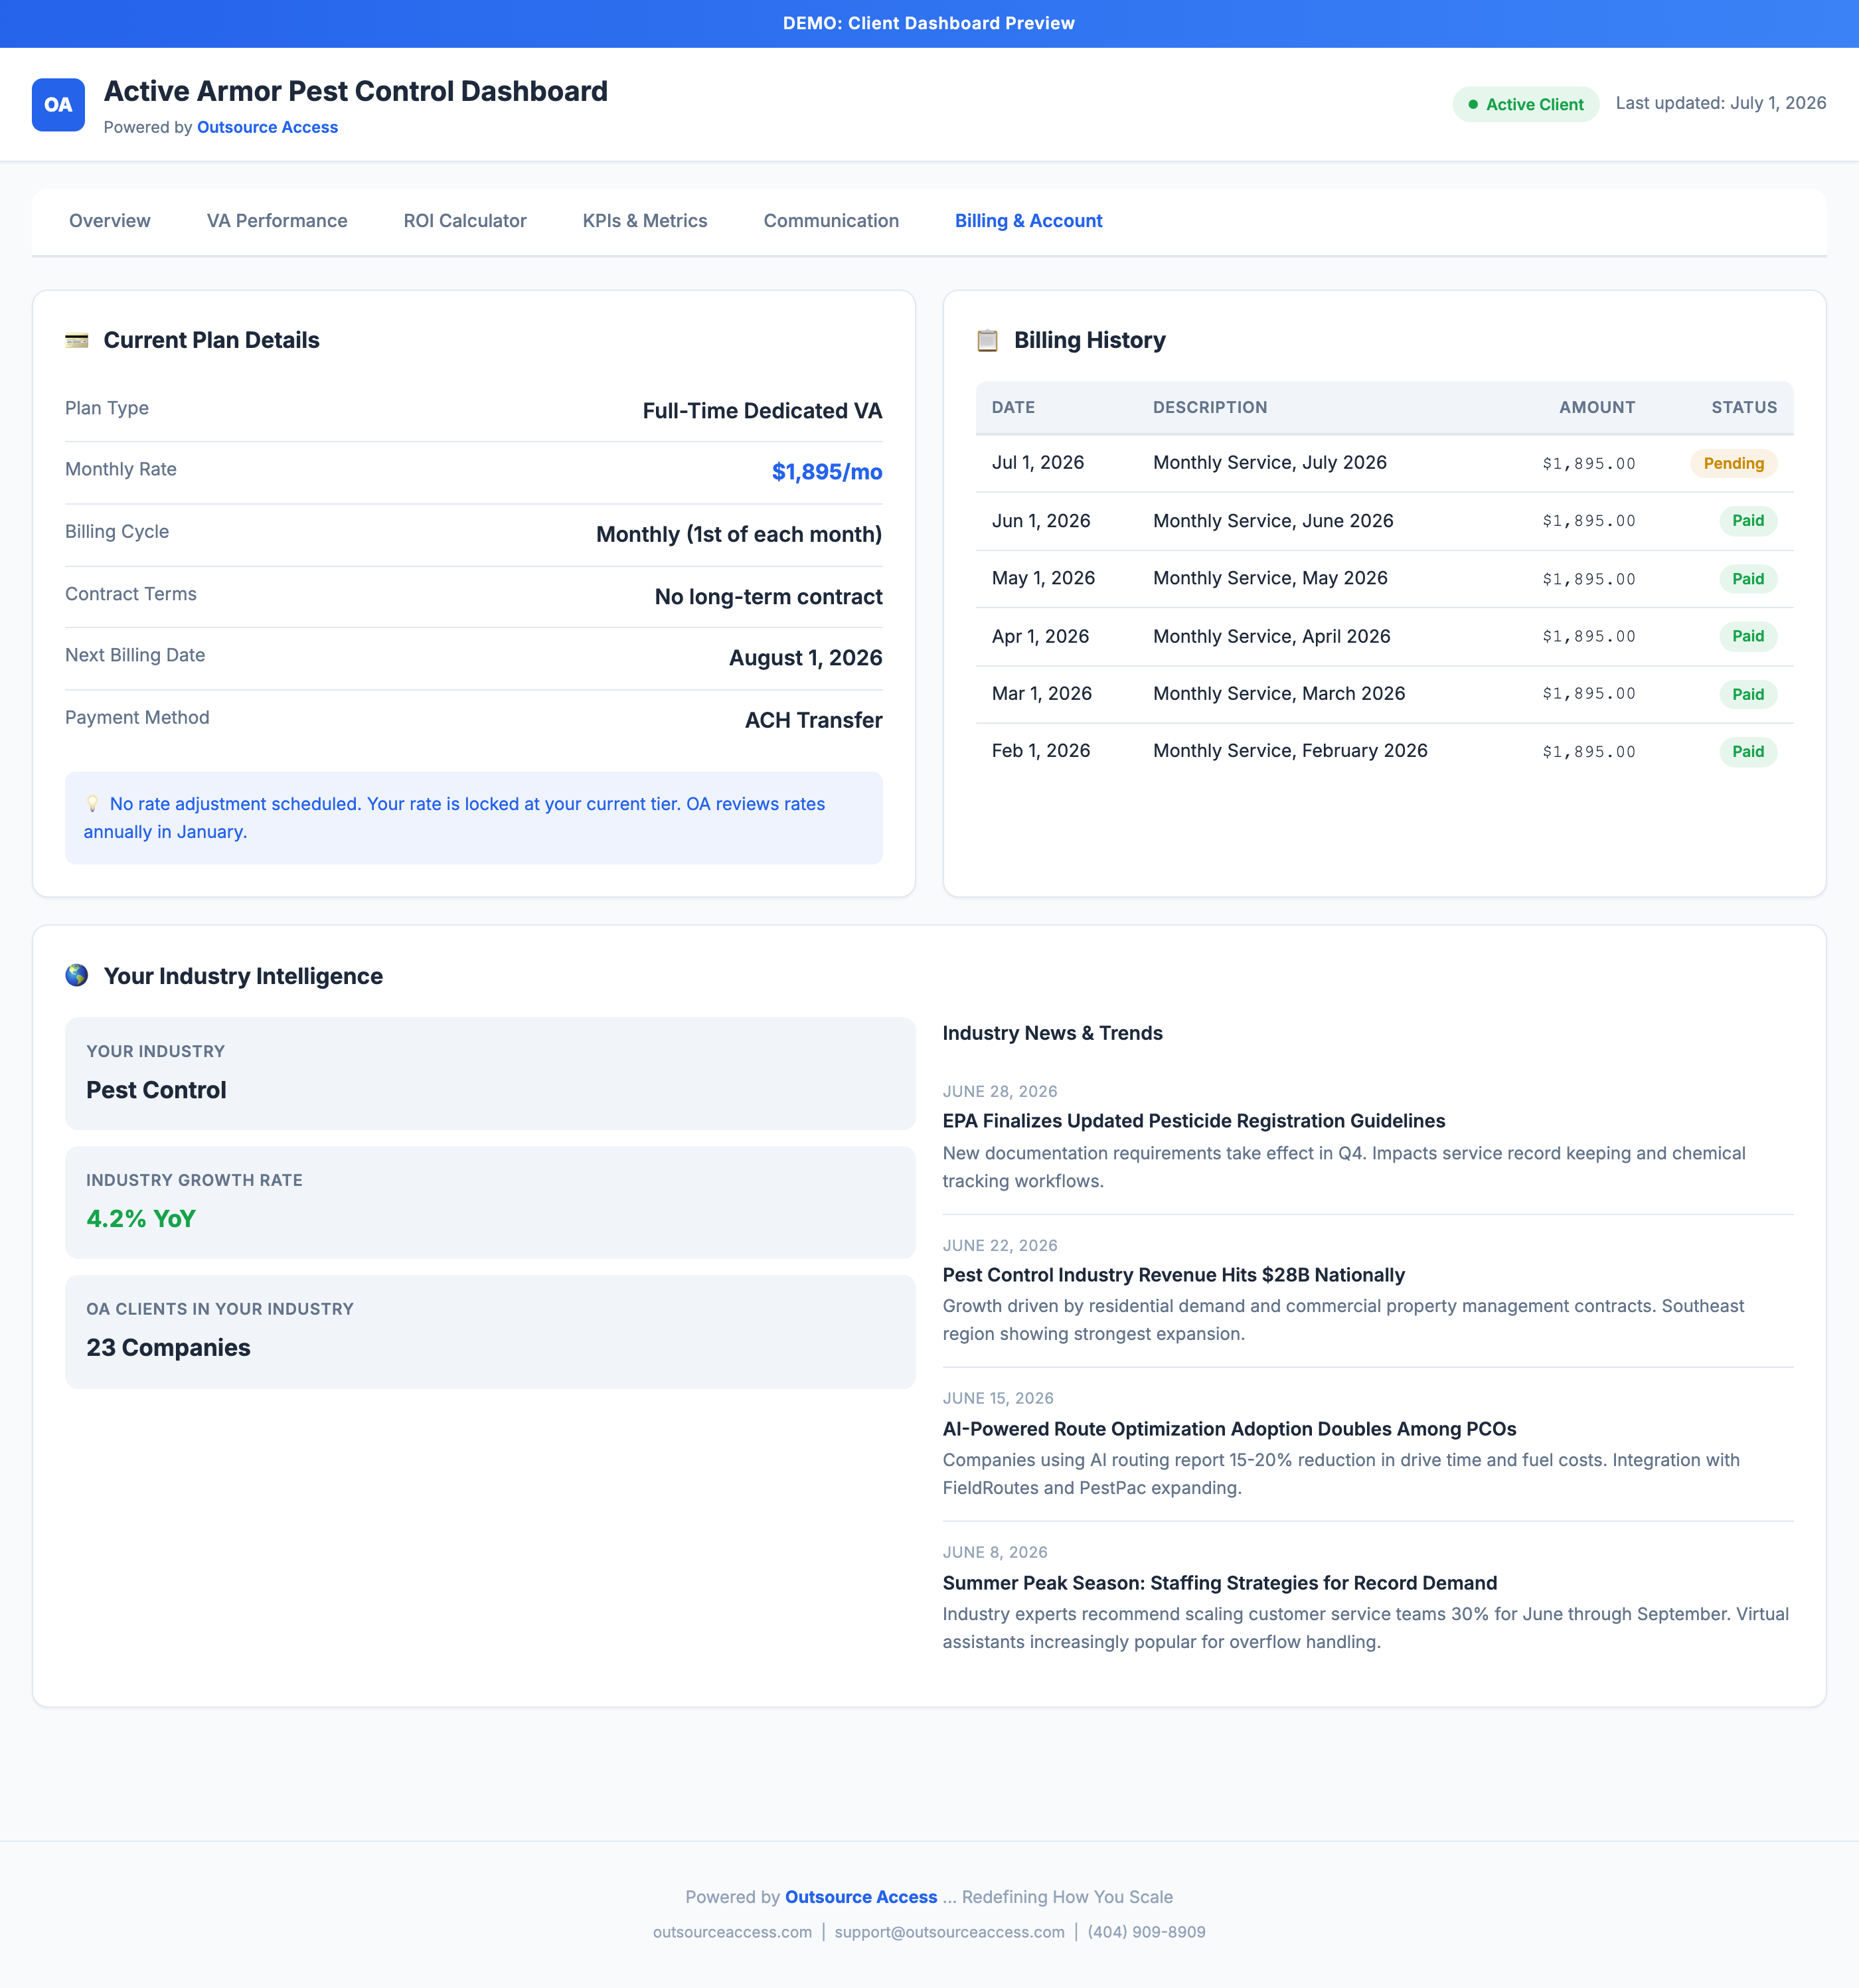Click the No rate adjustment scheduled notice
This screenshot has height=1988, width=1859.
tap(474, 818)
